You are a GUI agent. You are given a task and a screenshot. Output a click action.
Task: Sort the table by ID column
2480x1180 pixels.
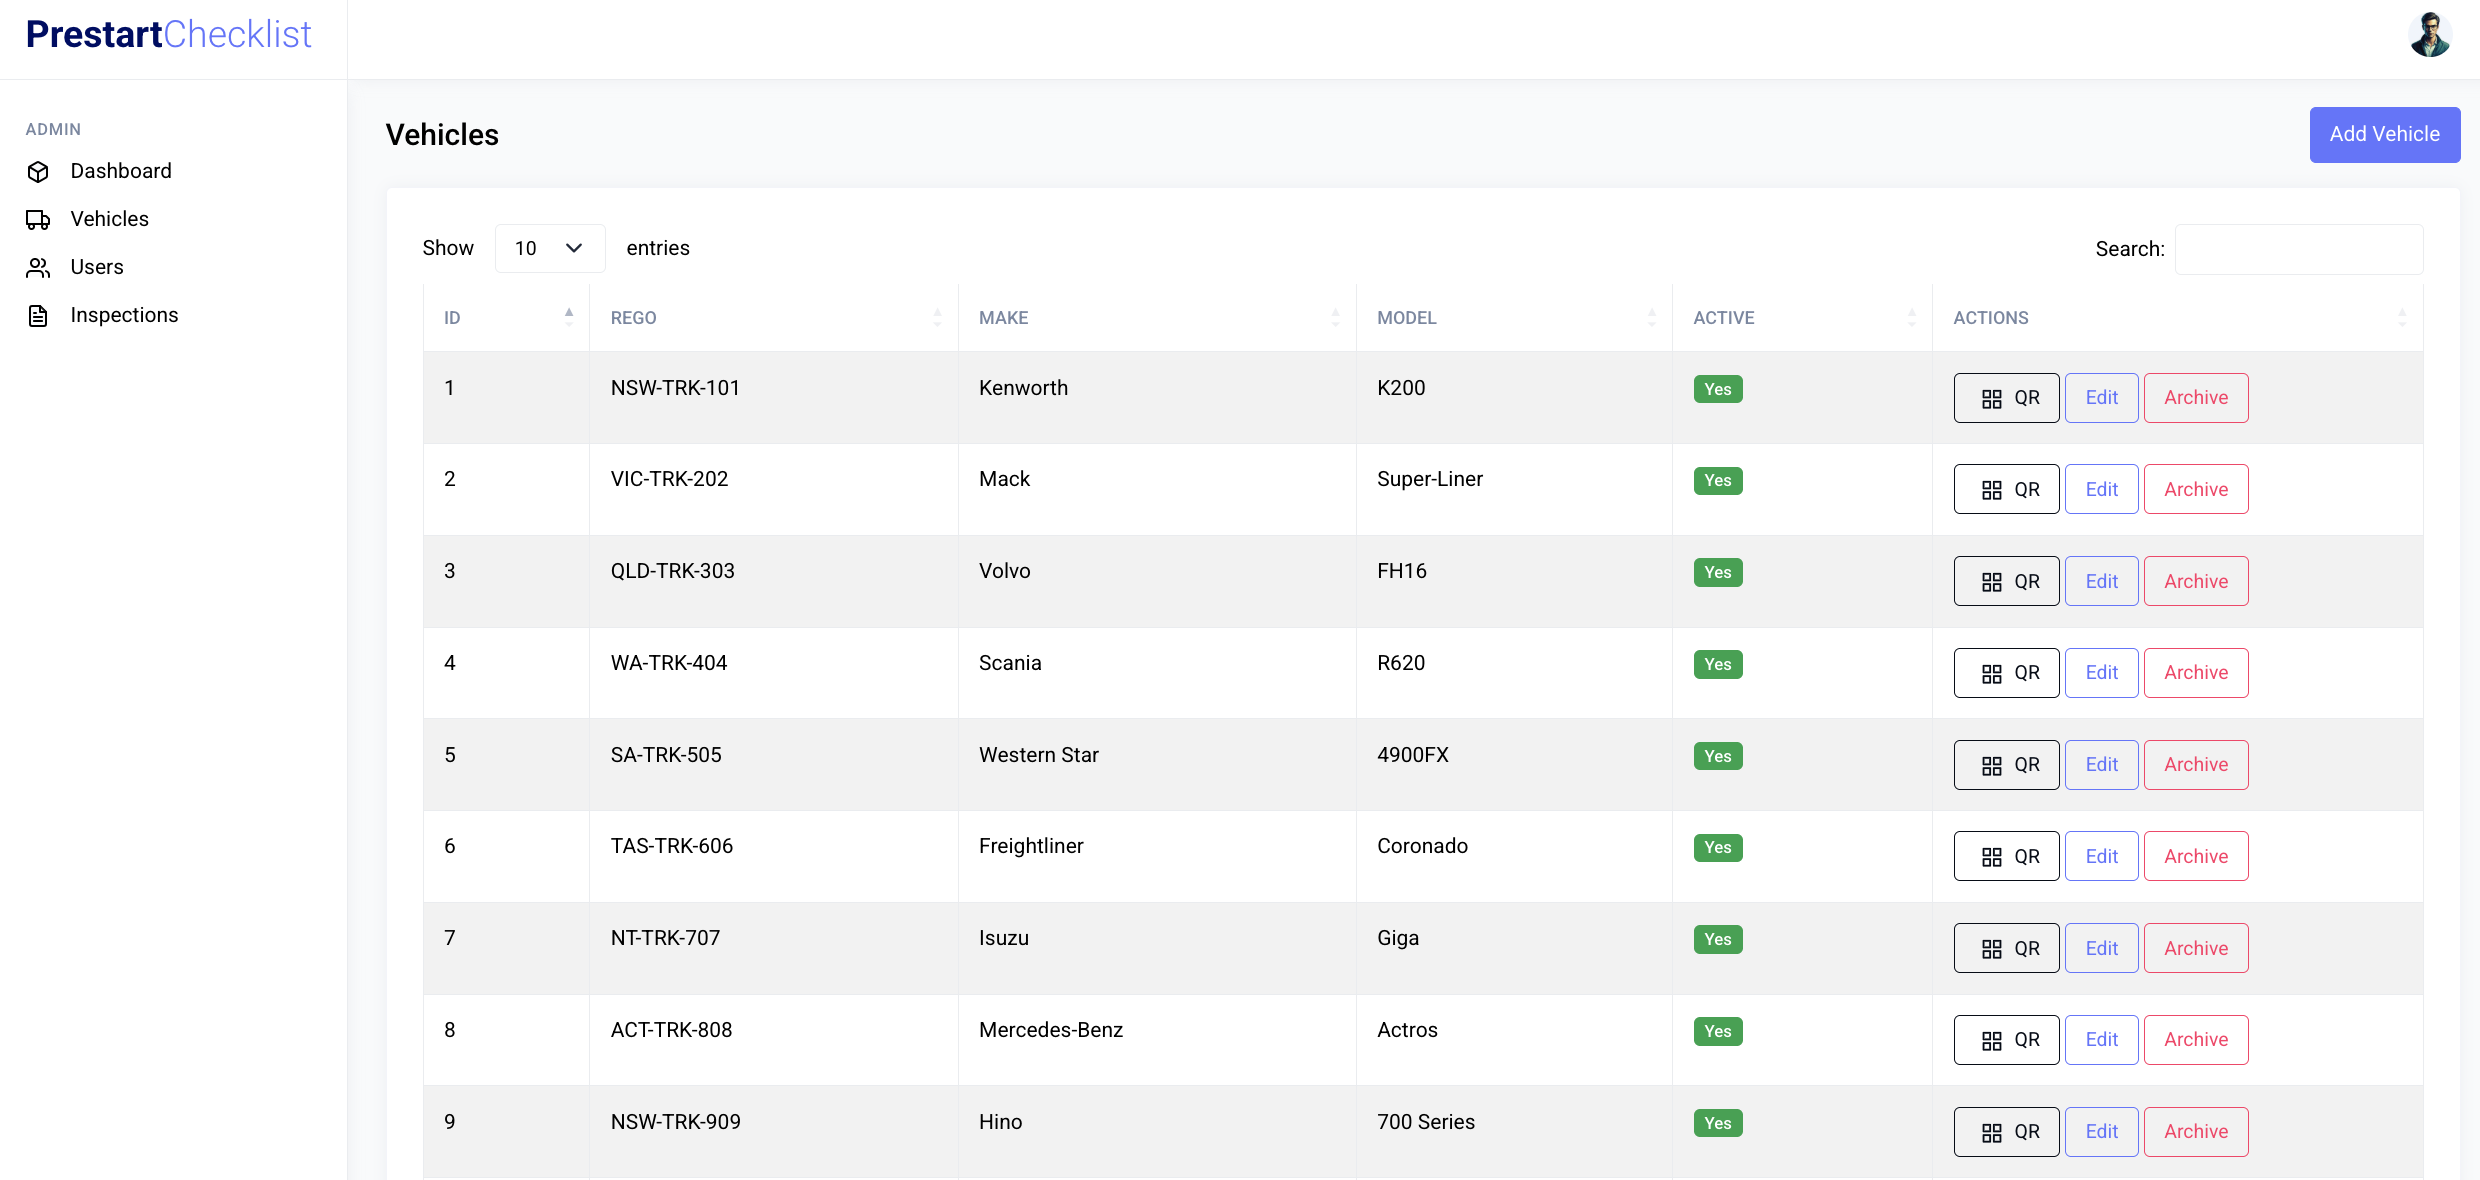tap(506, 318)
